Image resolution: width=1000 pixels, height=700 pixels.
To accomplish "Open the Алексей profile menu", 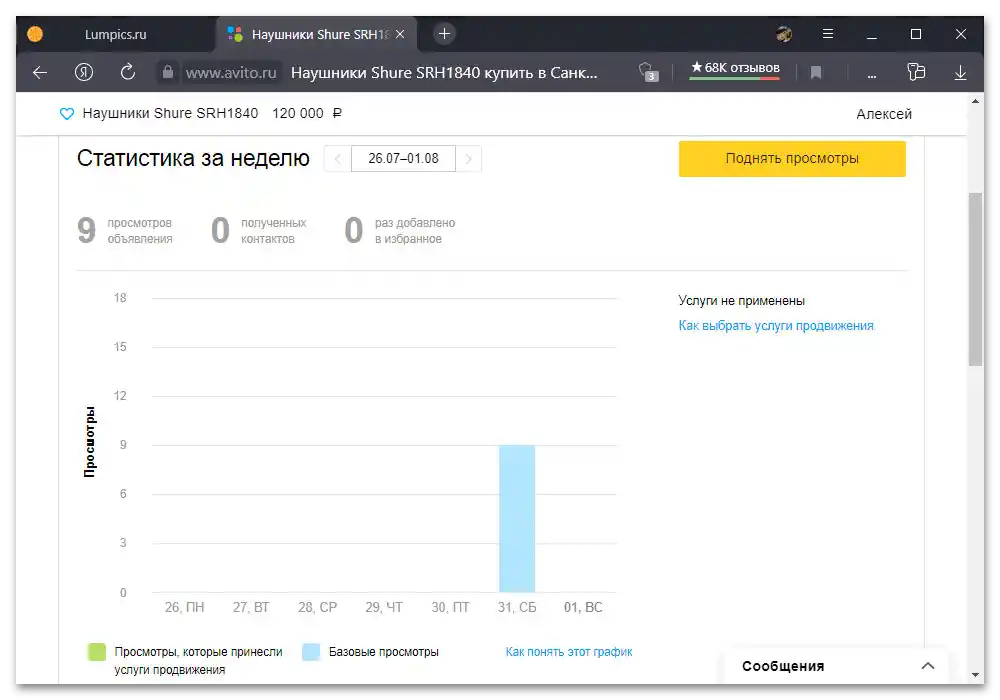I will tap(883, 114).
